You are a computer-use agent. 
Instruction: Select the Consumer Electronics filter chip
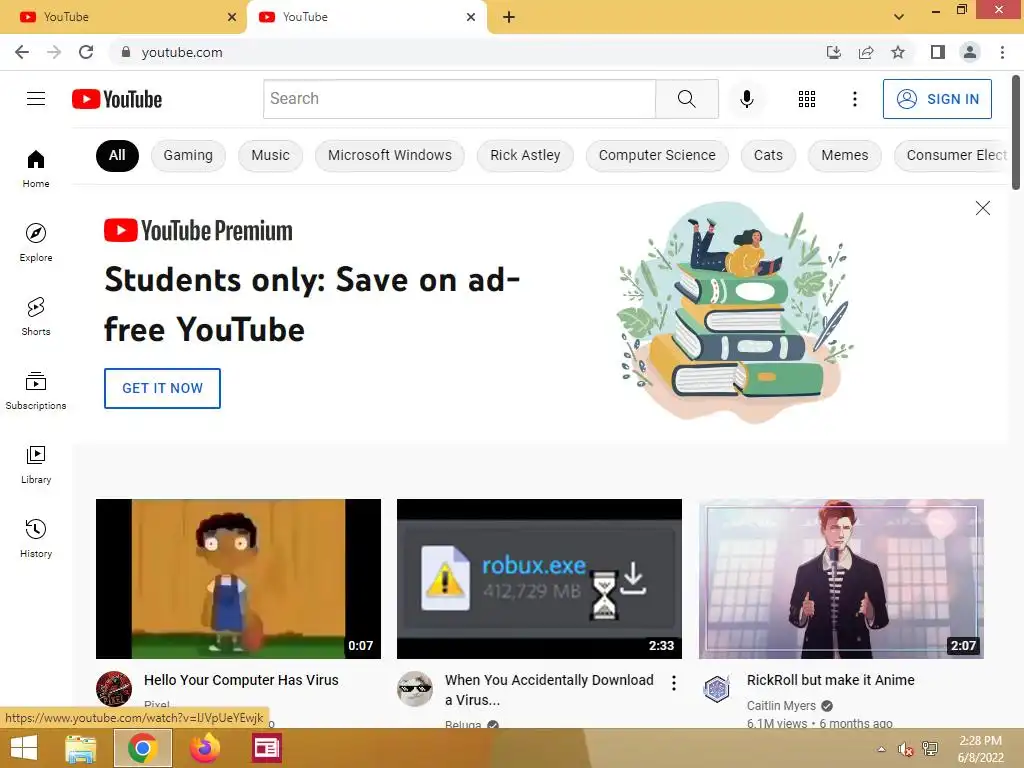952,155
